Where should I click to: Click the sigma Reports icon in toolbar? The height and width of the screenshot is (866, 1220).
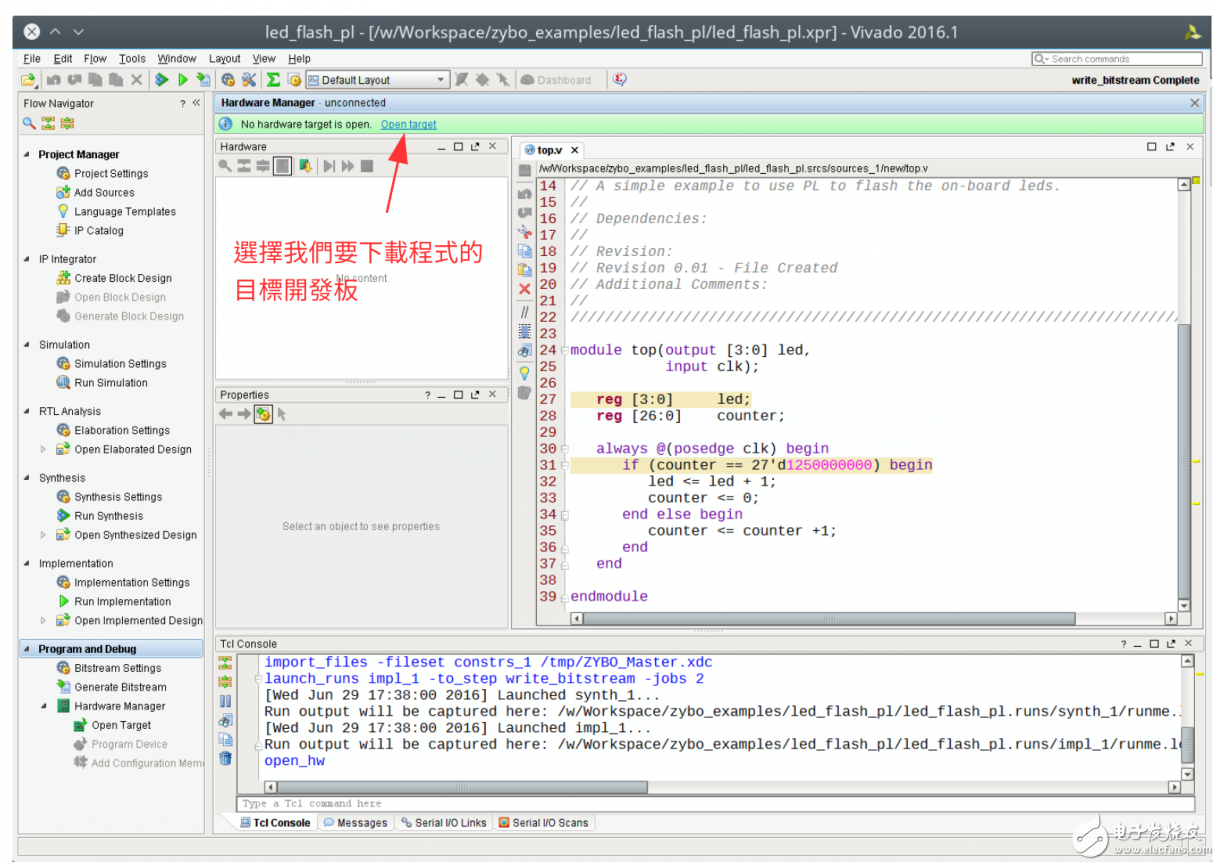pyautogui.click(x=273, y=80)
